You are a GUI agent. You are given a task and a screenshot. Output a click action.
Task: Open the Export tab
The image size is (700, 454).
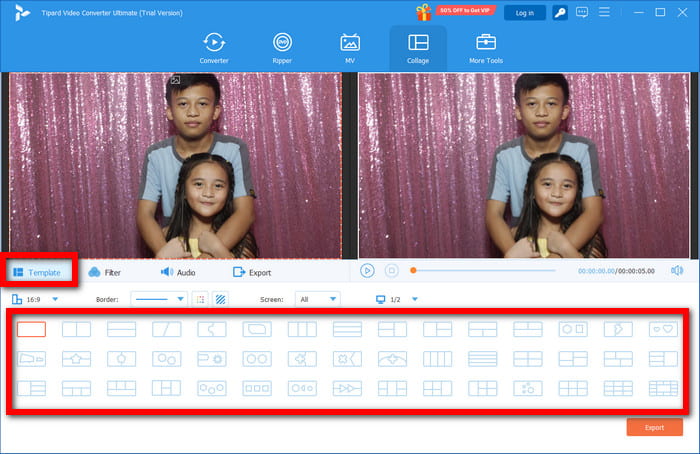pyautogui.click(x=252, y=272)
